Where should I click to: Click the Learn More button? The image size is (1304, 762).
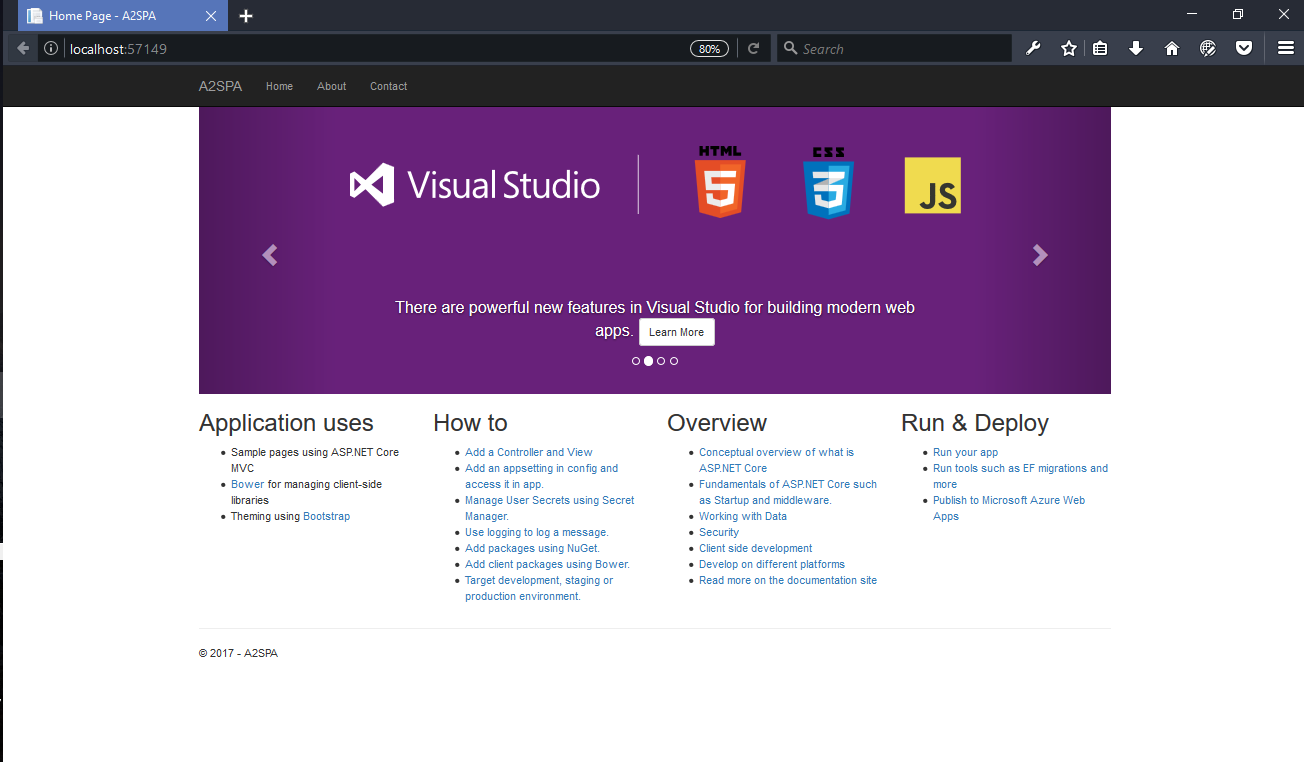(x=677, y=332)
